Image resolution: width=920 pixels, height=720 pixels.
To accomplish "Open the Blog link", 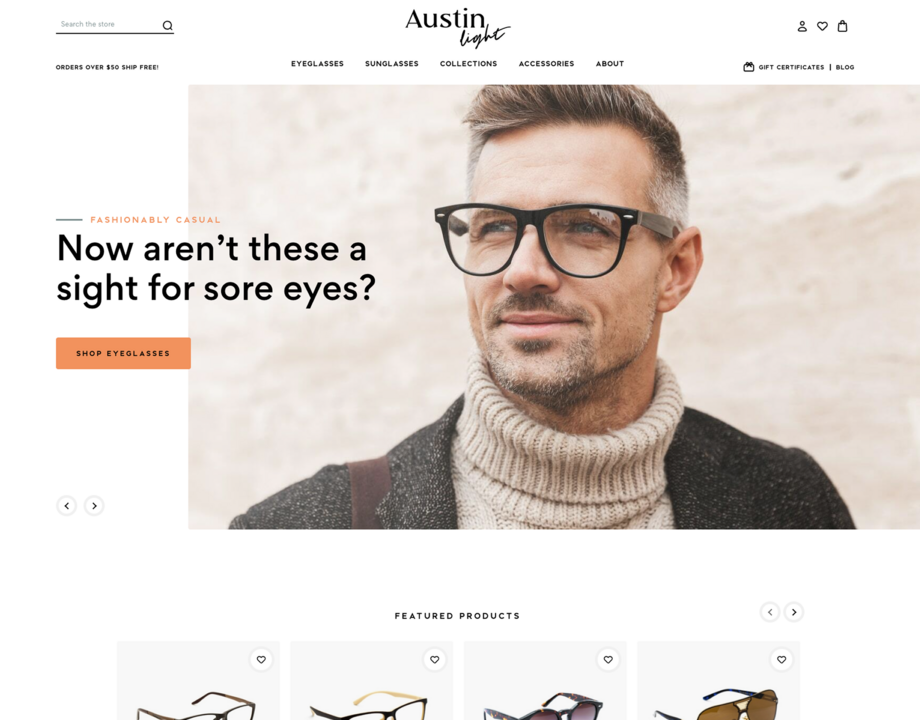I will tap(845, 67).
